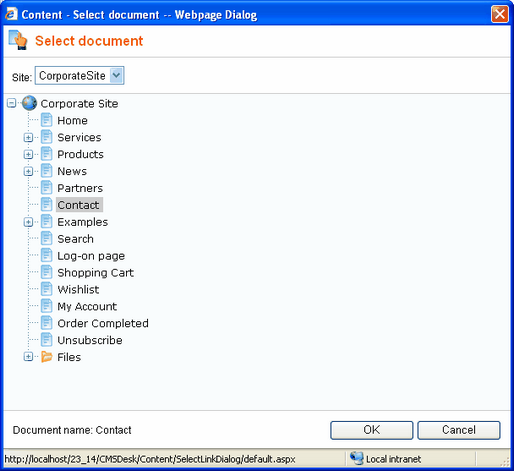The height and width of the screenshot is (471, 514).
Task: Select the My Account document
Action: 87,306
